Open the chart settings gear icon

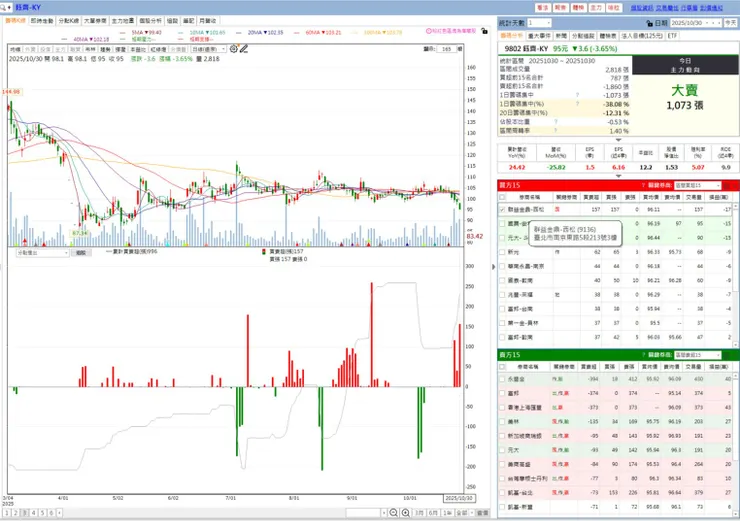234,49
